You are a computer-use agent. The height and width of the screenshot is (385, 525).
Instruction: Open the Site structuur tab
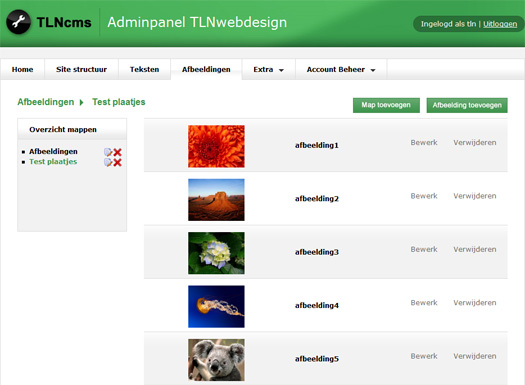coord(81,69)
